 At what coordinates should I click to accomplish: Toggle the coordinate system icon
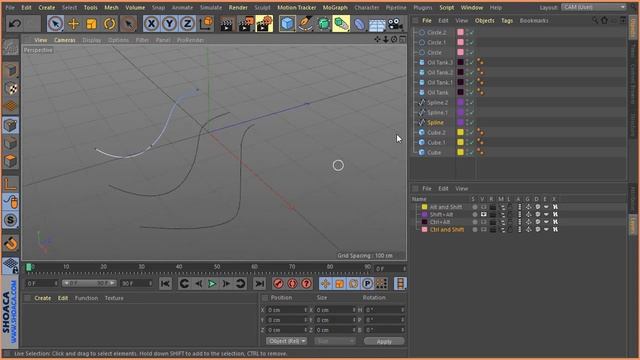tap(207, 24)
